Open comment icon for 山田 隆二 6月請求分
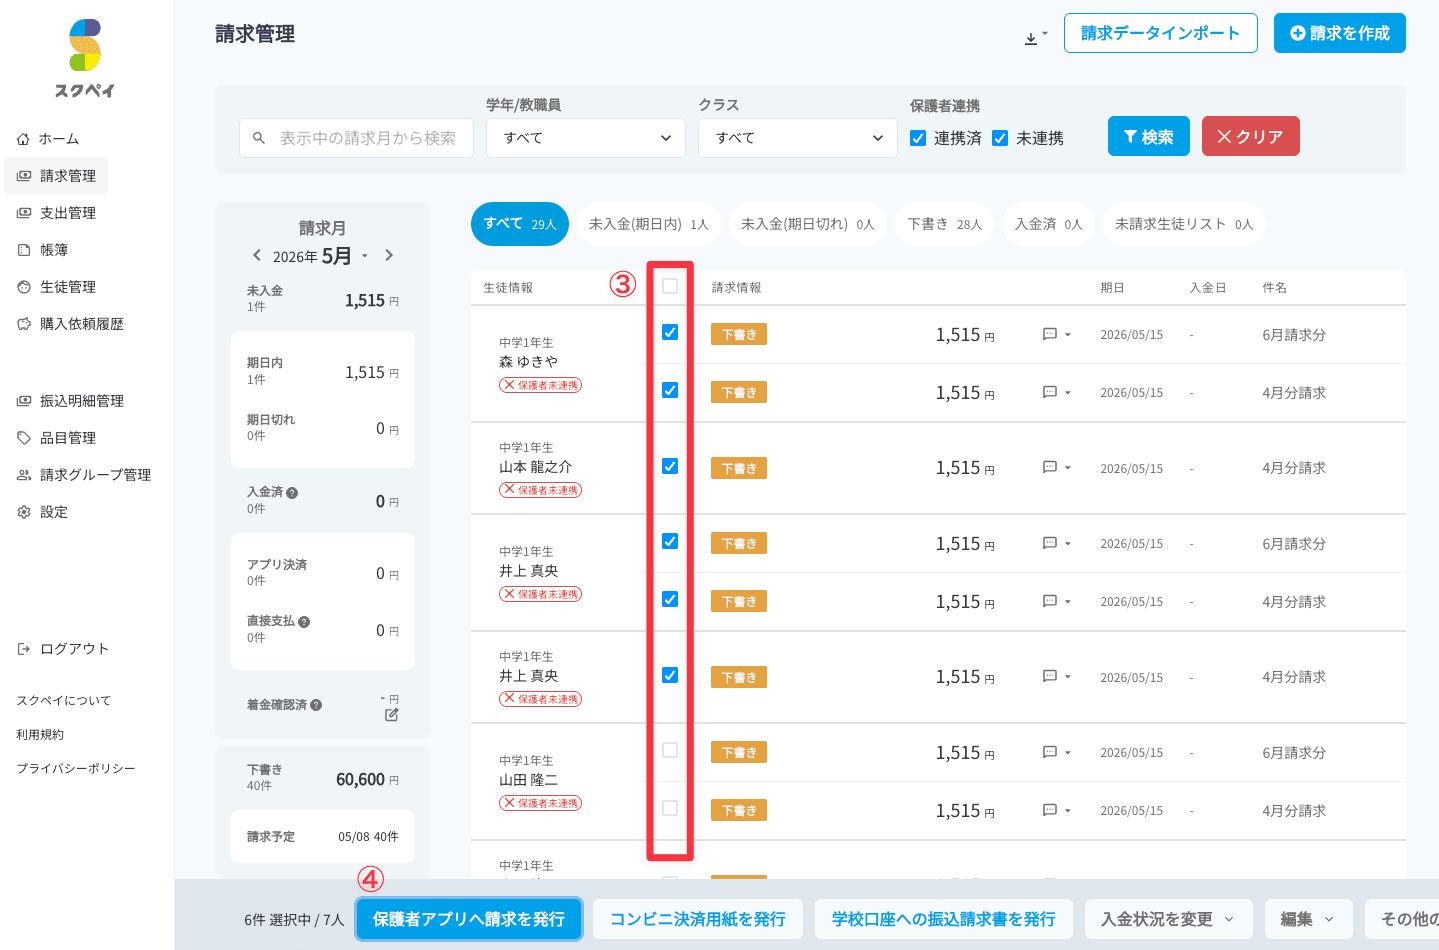Image resolution: width=1439 pixels, height=950 pixels. 1050,752
